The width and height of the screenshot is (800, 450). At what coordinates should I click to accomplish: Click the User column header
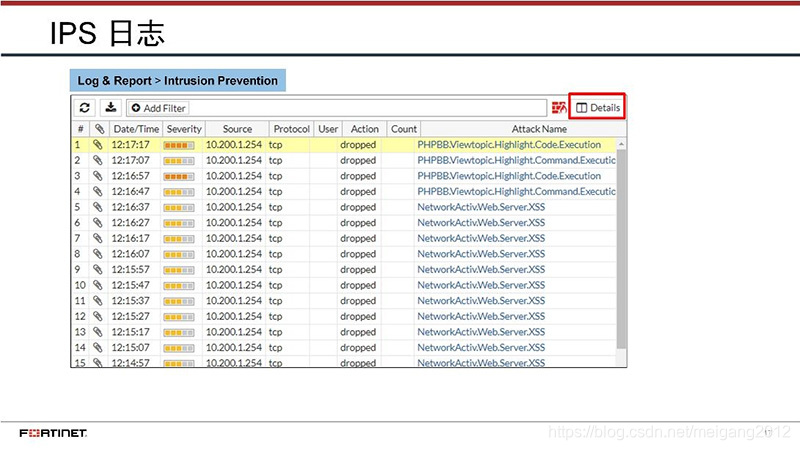point(328,129)
